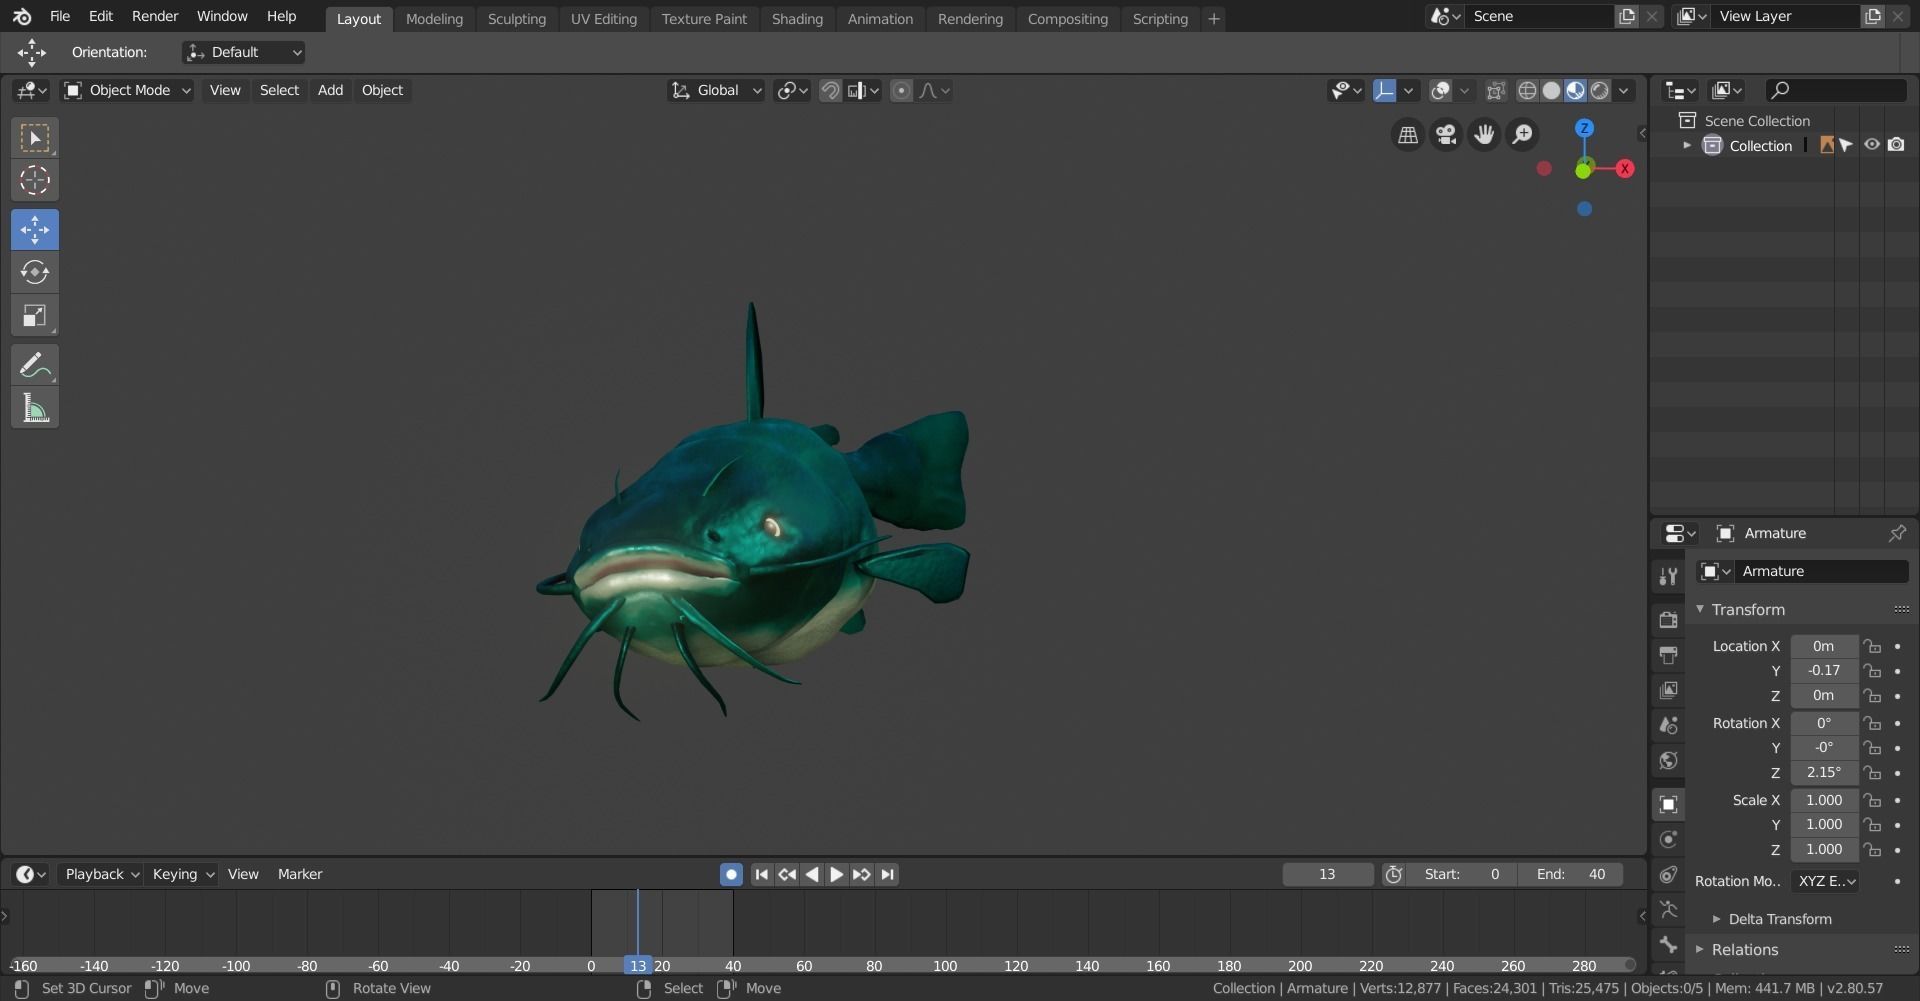Select the Select Box tool
This screenshot has width=1920, height=1001.
point(35,138)
